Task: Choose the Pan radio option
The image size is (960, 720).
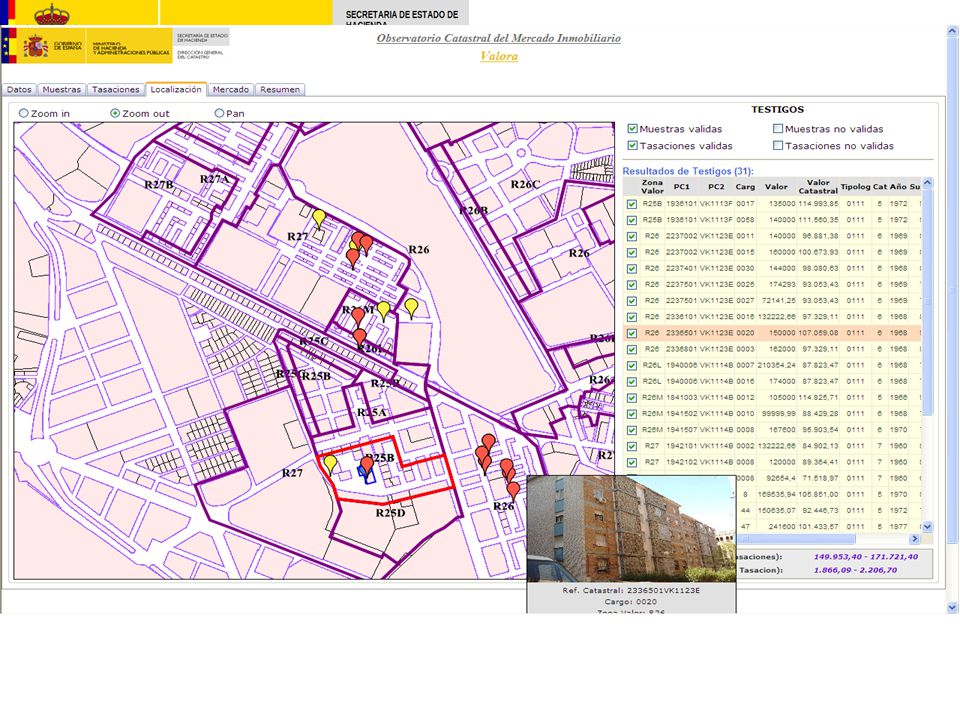Action: click(219, 113)
